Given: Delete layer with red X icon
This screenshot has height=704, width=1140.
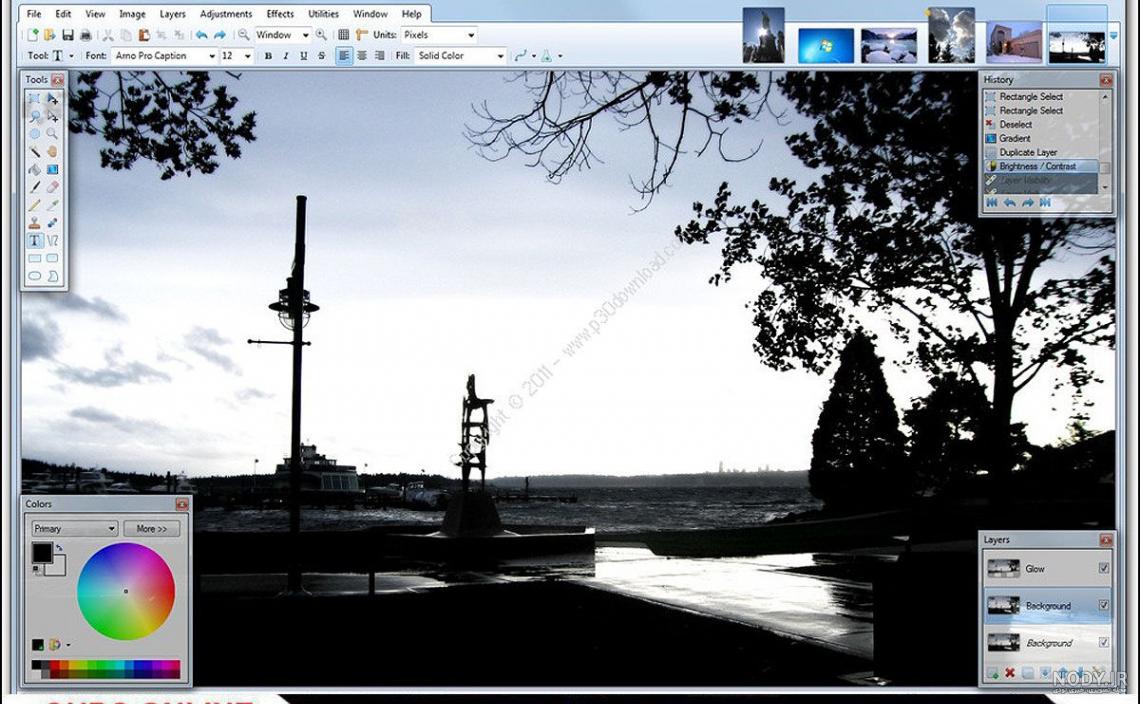Looking at the screenshot, I should coord(1010,673).
